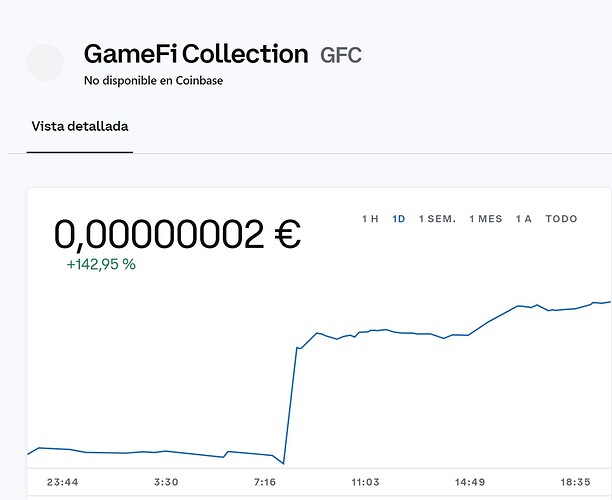612x500 pixels.
Task: Click the 11:03 time axis label
Action: click(365, 482)
